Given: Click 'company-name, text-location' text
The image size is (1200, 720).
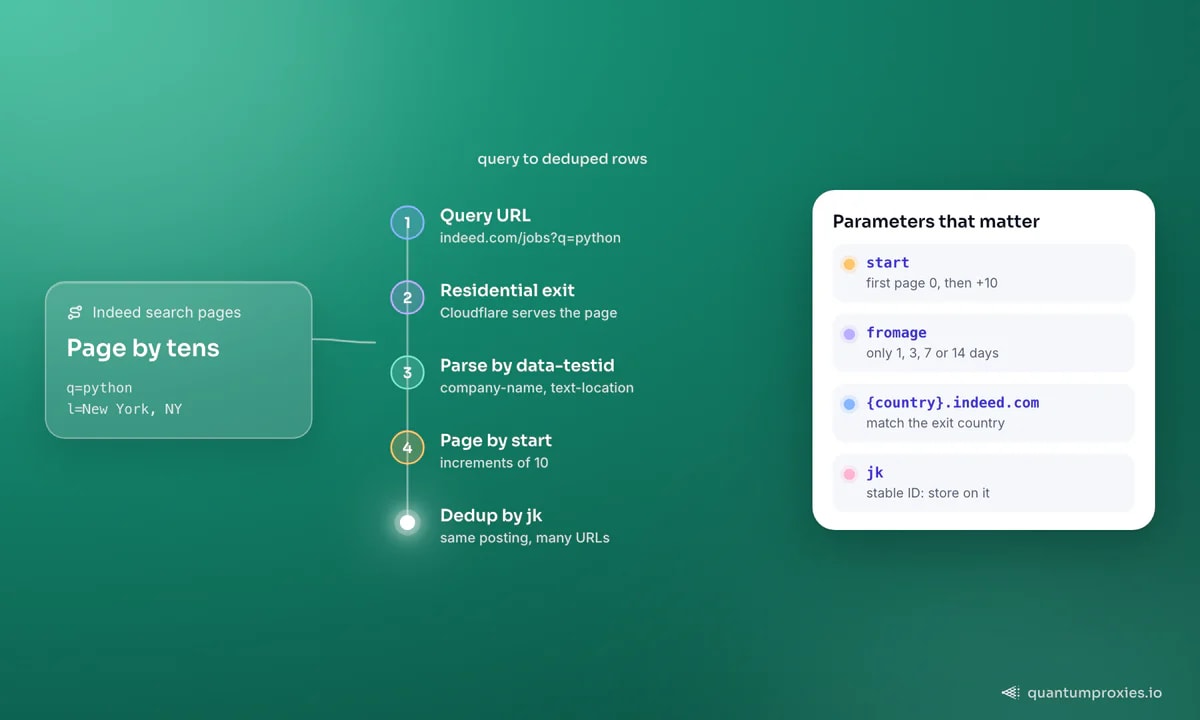Looking at the screenshot, I should click(x=536, y=388).
